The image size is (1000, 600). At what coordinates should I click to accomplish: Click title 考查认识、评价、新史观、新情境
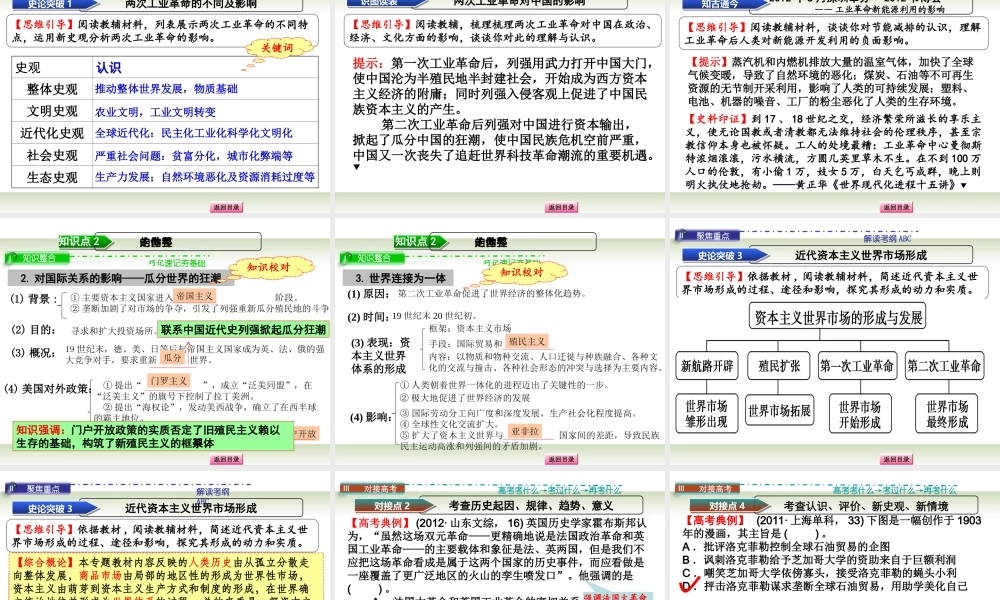tap(865, 506)
